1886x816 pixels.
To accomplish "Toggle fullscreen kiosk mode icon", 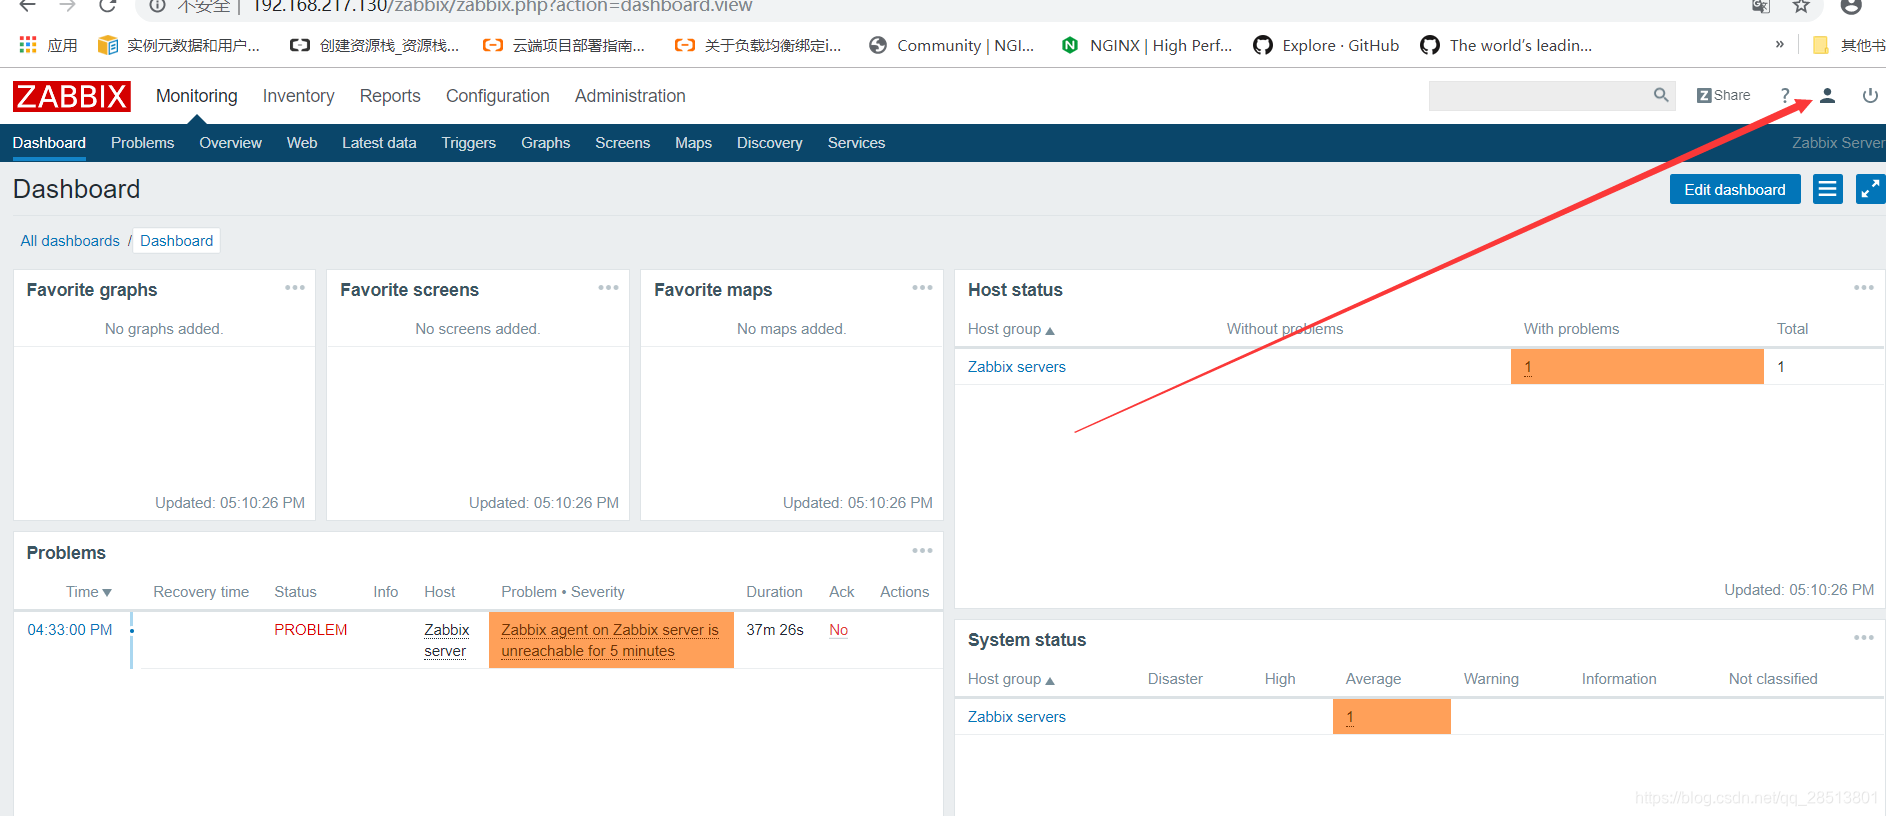I will coord(1871,189).
